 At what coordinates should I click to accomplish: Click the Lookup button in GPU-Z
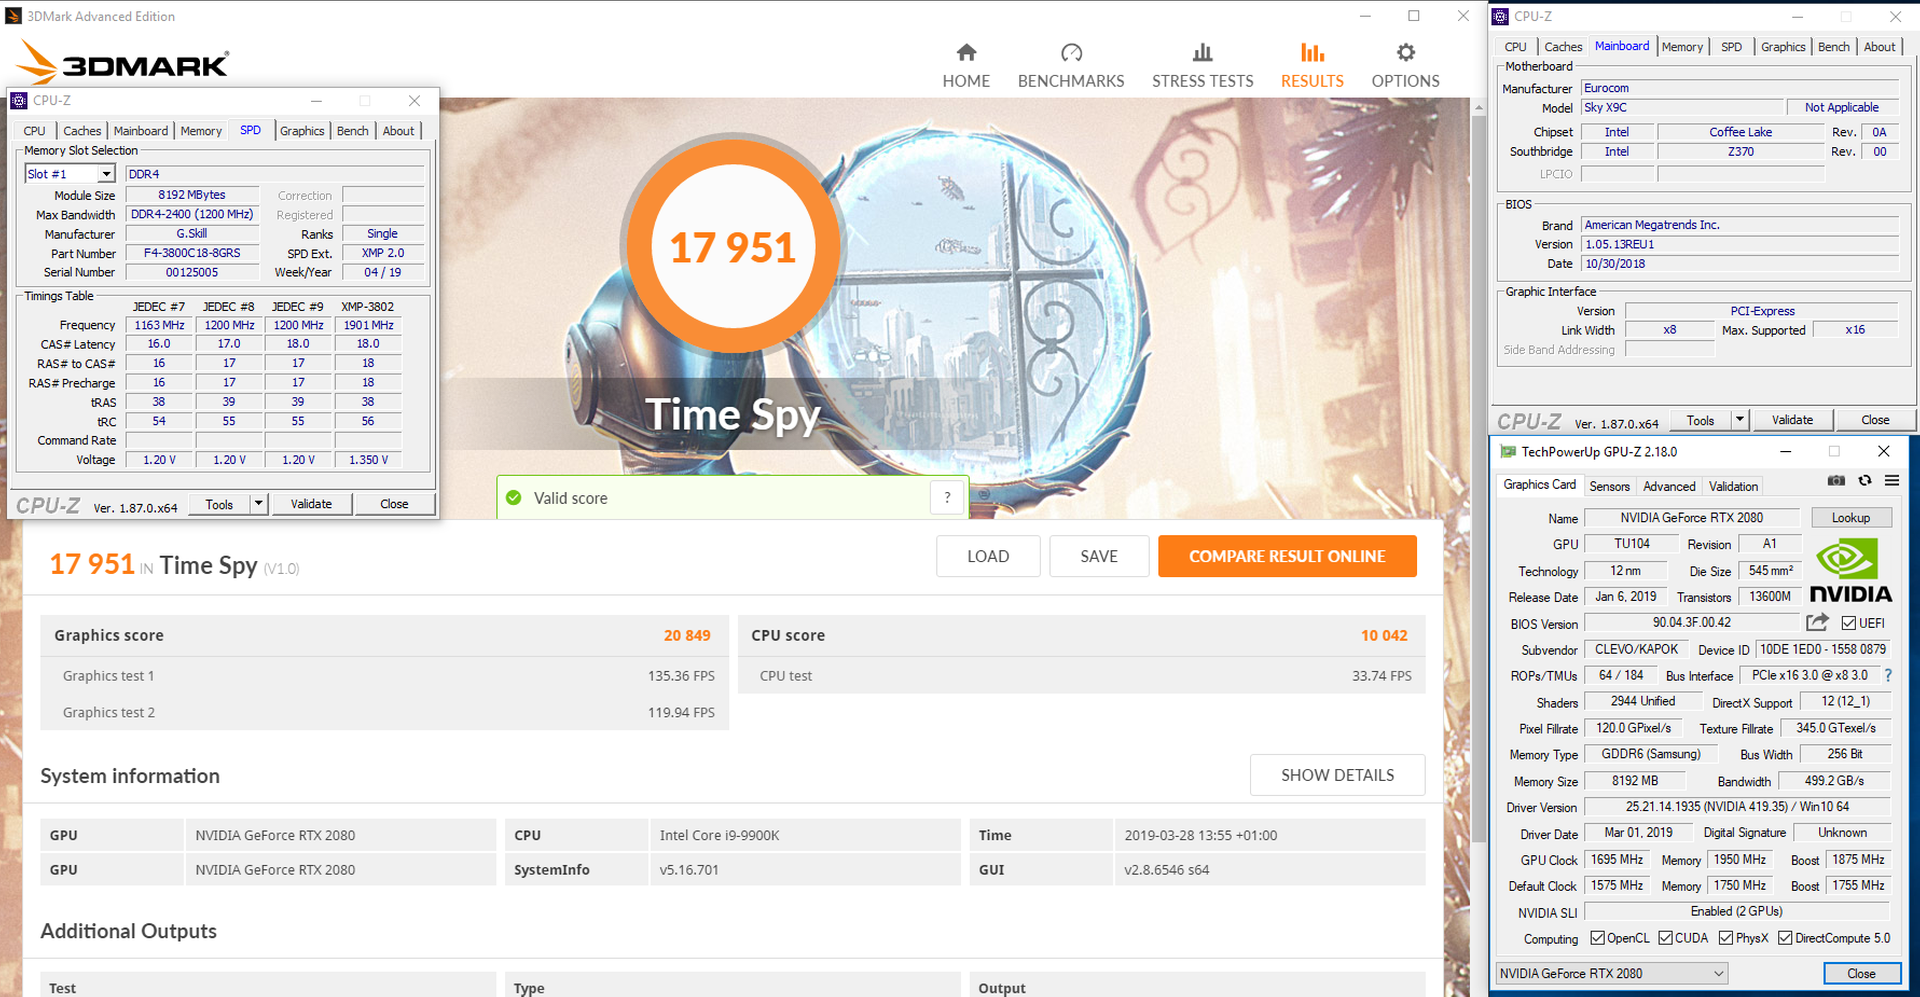pos(1851,518)
